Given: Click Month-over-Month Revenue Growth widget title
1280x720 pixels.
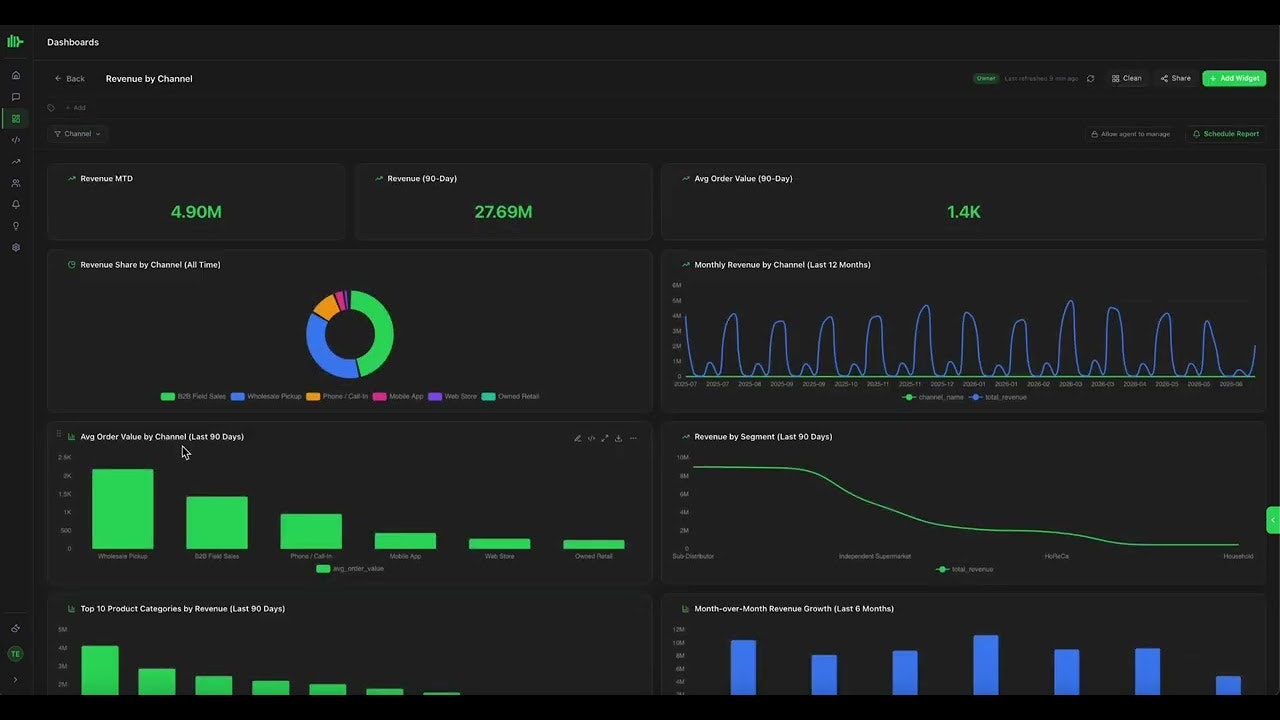Looking at the screenshot, I should point(794,609).
